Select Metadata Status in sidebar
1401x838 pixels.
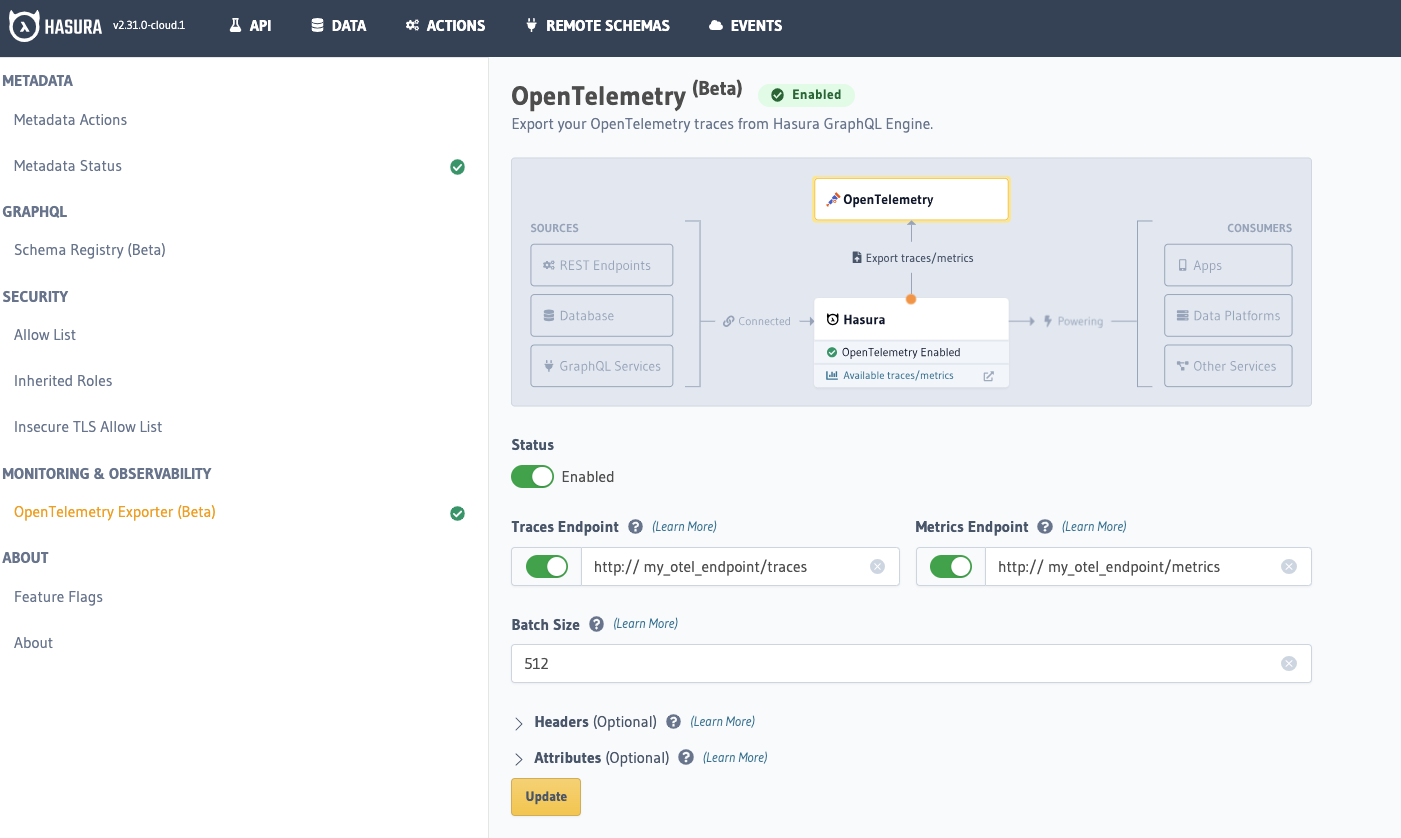pos(68,166)
